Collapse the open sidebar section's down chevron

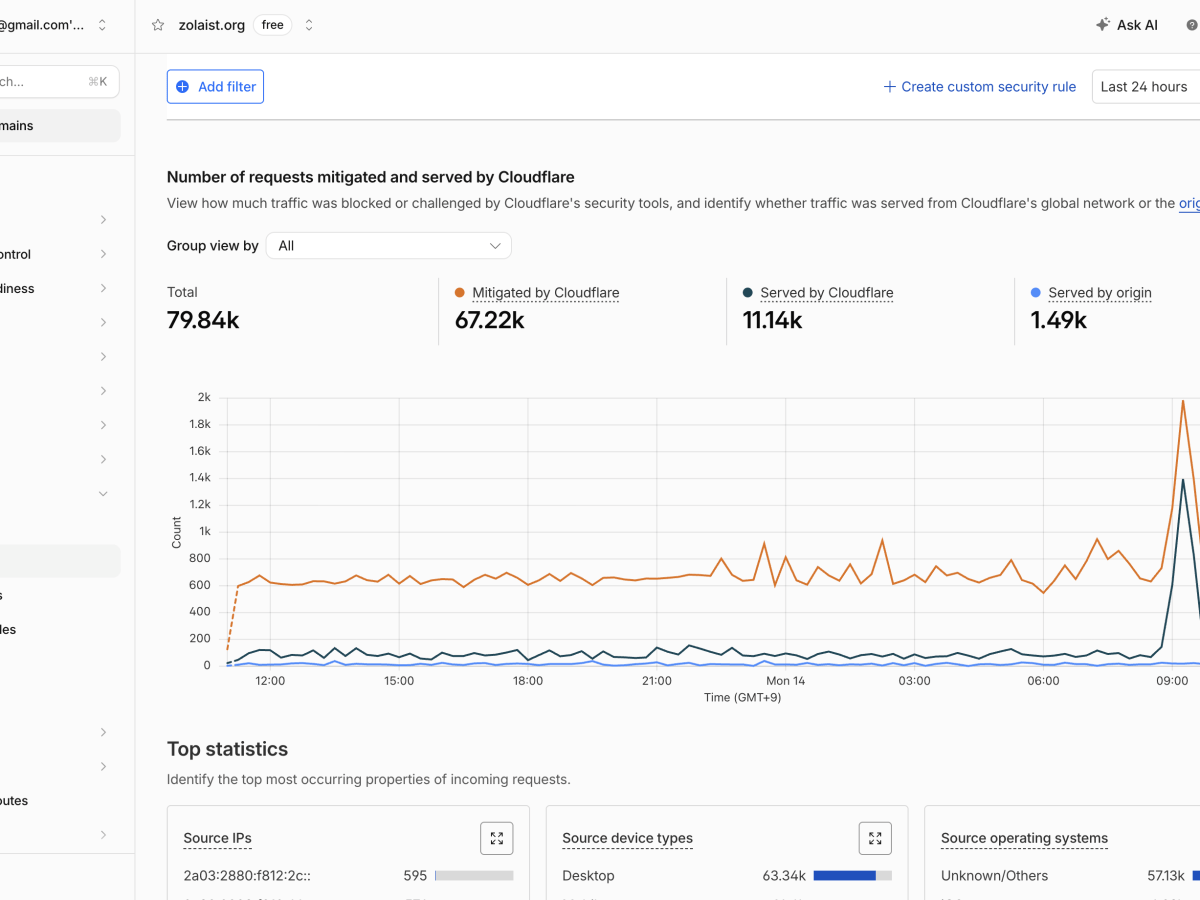(x=103, y=493)
